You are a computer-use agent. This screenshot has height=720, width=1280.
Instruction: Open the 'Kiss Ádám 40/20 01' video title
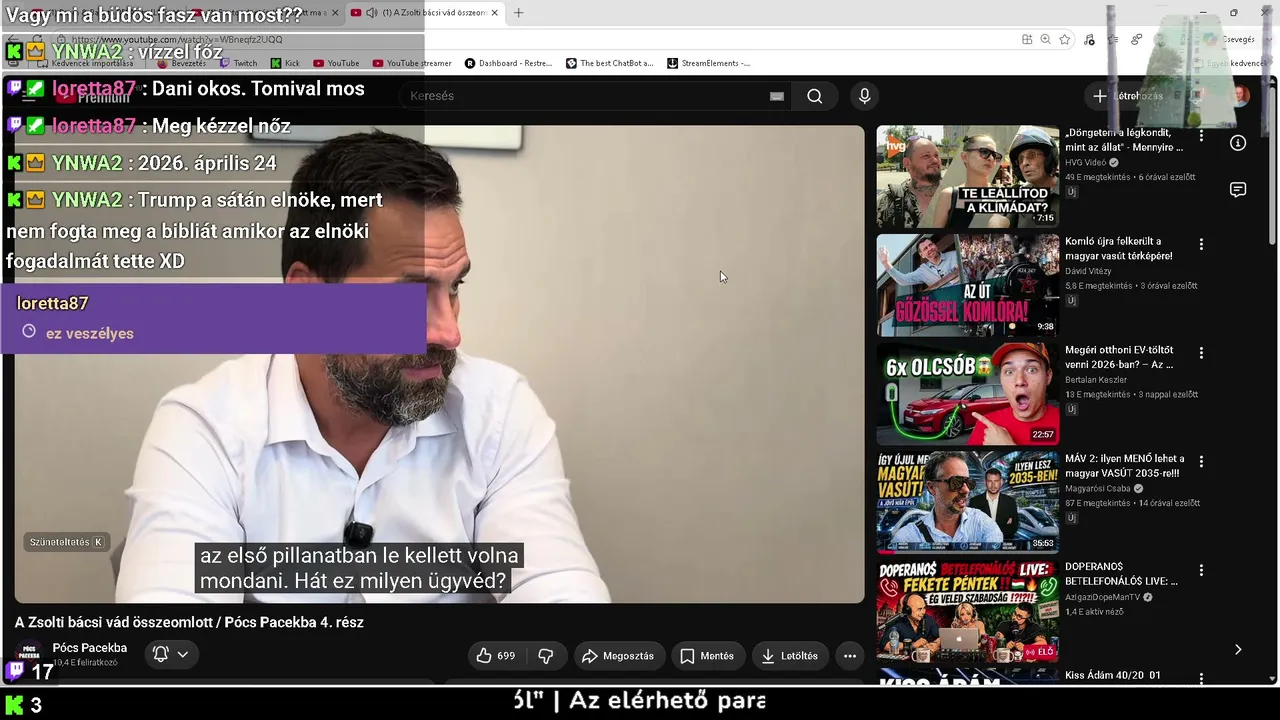[1113, 676]
